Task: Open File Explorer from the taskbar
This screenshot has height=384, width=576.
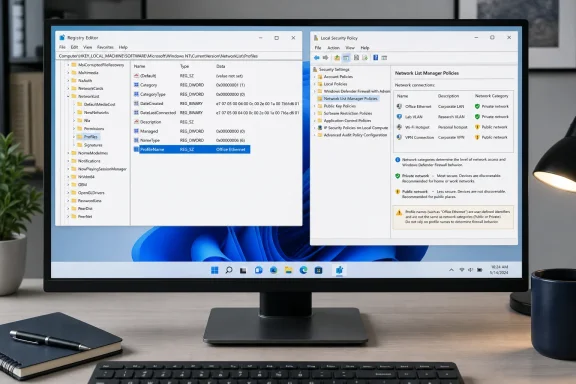Action: point(288,270)
